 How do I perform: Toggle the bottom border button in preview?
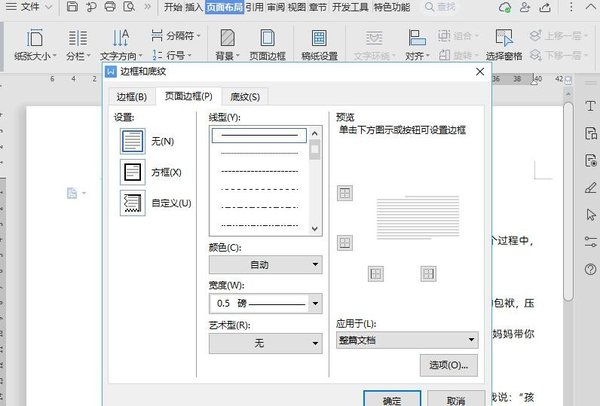click(x=345, y=242)
